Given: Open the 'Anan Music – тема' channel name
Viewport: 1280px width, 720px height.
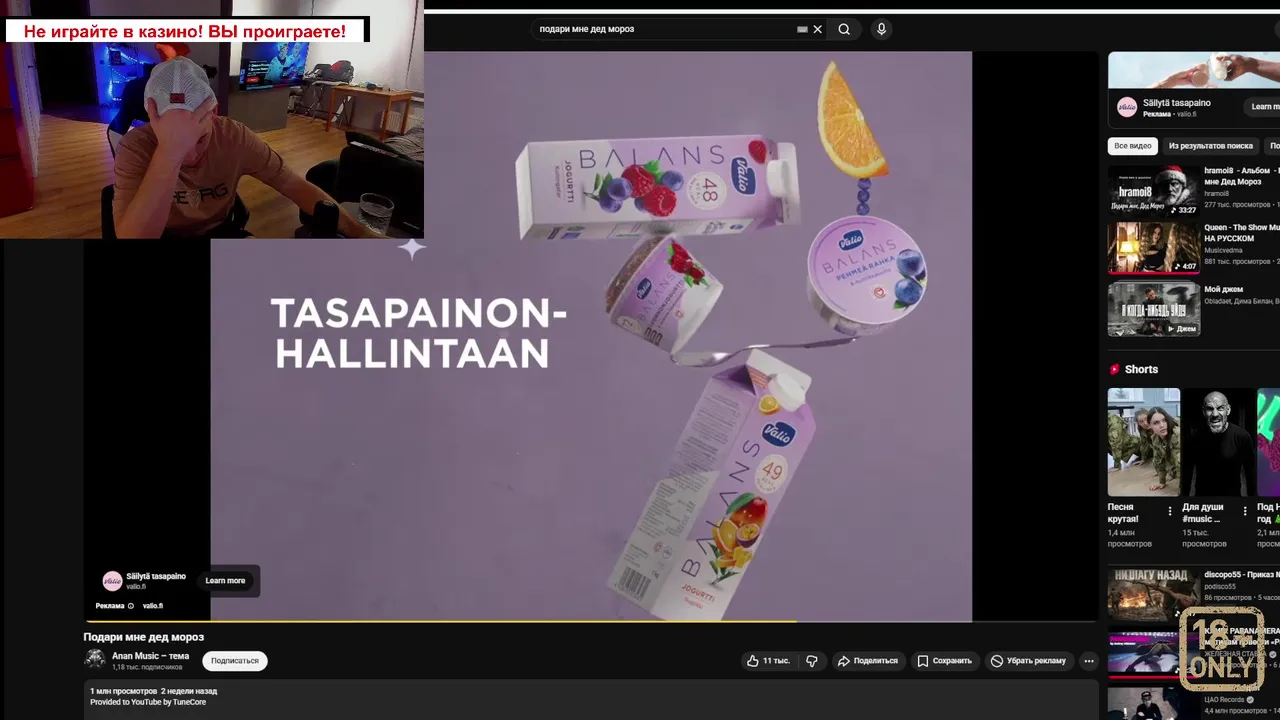Looking at the screenshot, I should point(150,656).
